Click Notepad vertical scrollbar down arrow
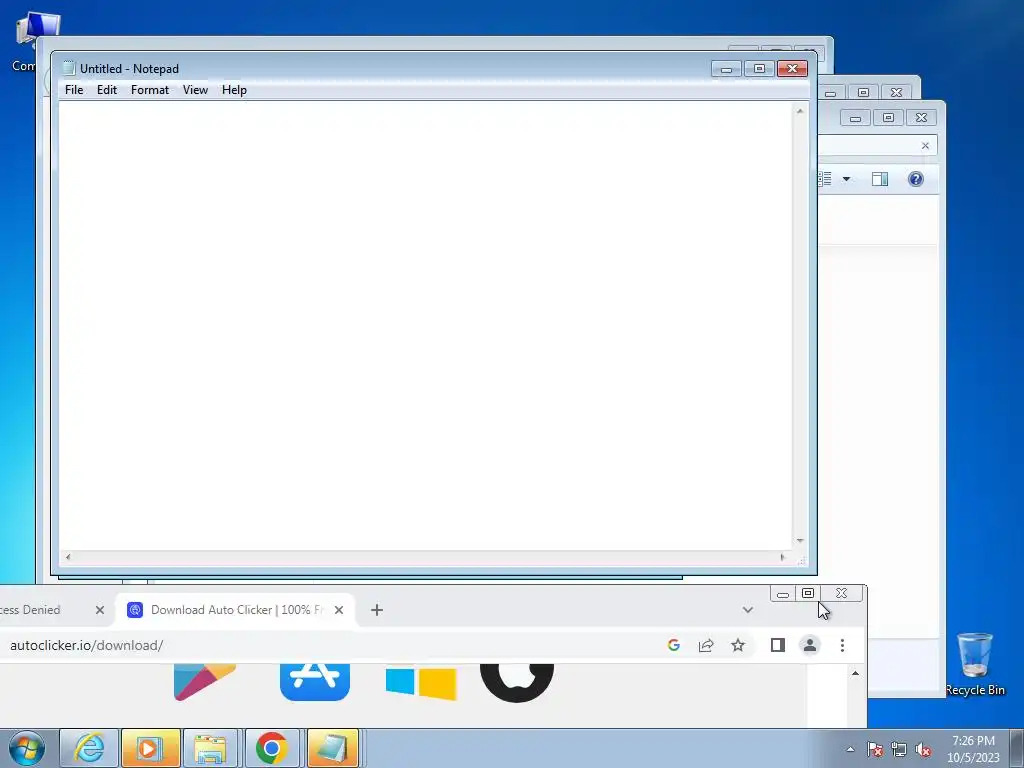The width and height of the screenshot is (1024, 768). [x=800, y=541]
